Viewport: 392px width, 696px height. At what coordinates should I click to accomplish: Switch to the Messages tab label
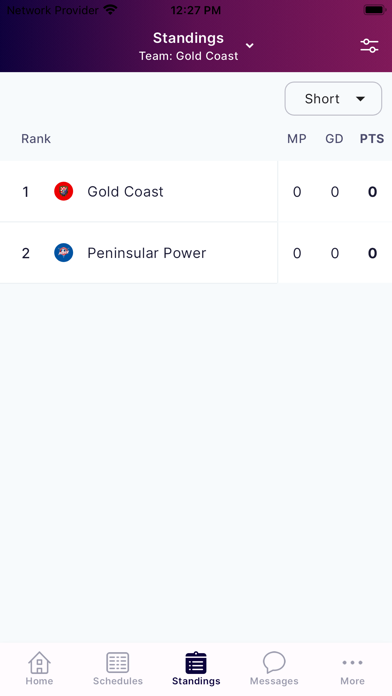[274, 681]
